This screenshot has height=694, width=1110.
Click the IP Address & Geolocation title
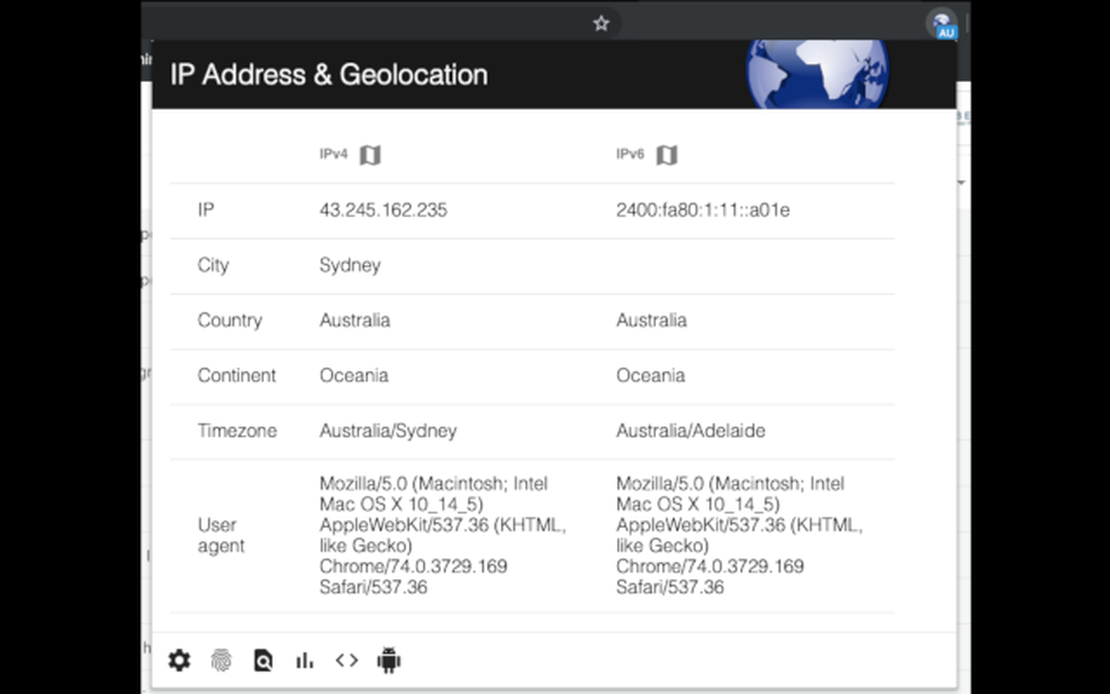(329, 75)
